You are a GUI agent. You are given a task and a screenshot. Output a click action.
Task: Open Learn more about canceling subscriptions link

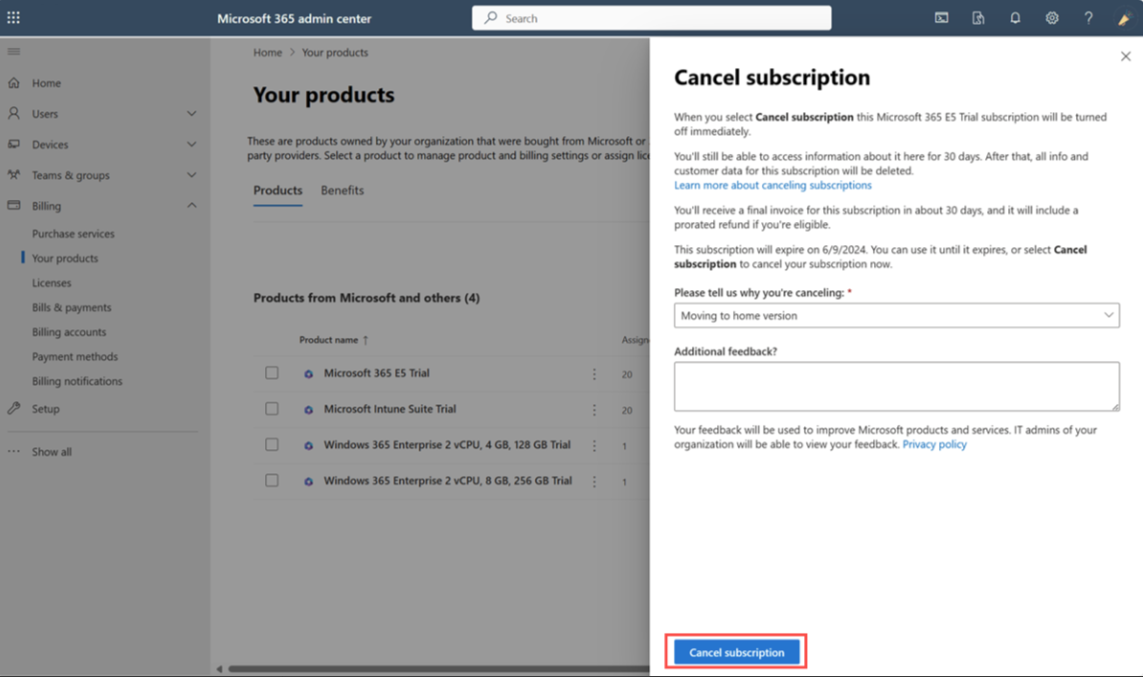773,185
